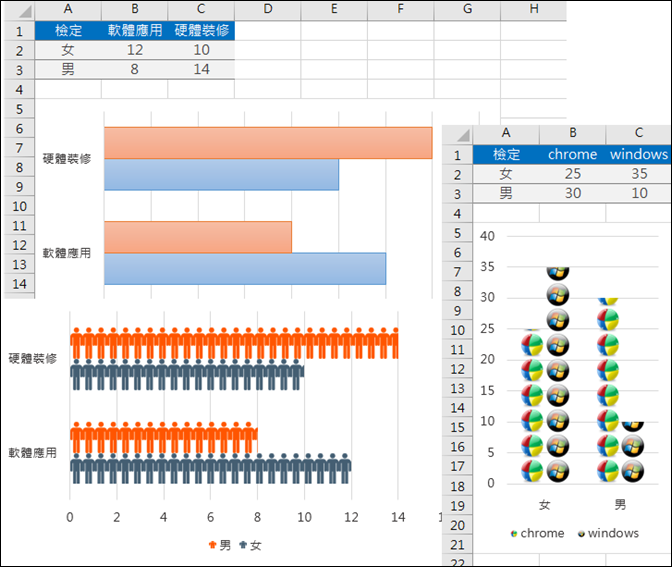This screenshot has width=672, height=567.
Task: Select column F header
Action: 400,9
